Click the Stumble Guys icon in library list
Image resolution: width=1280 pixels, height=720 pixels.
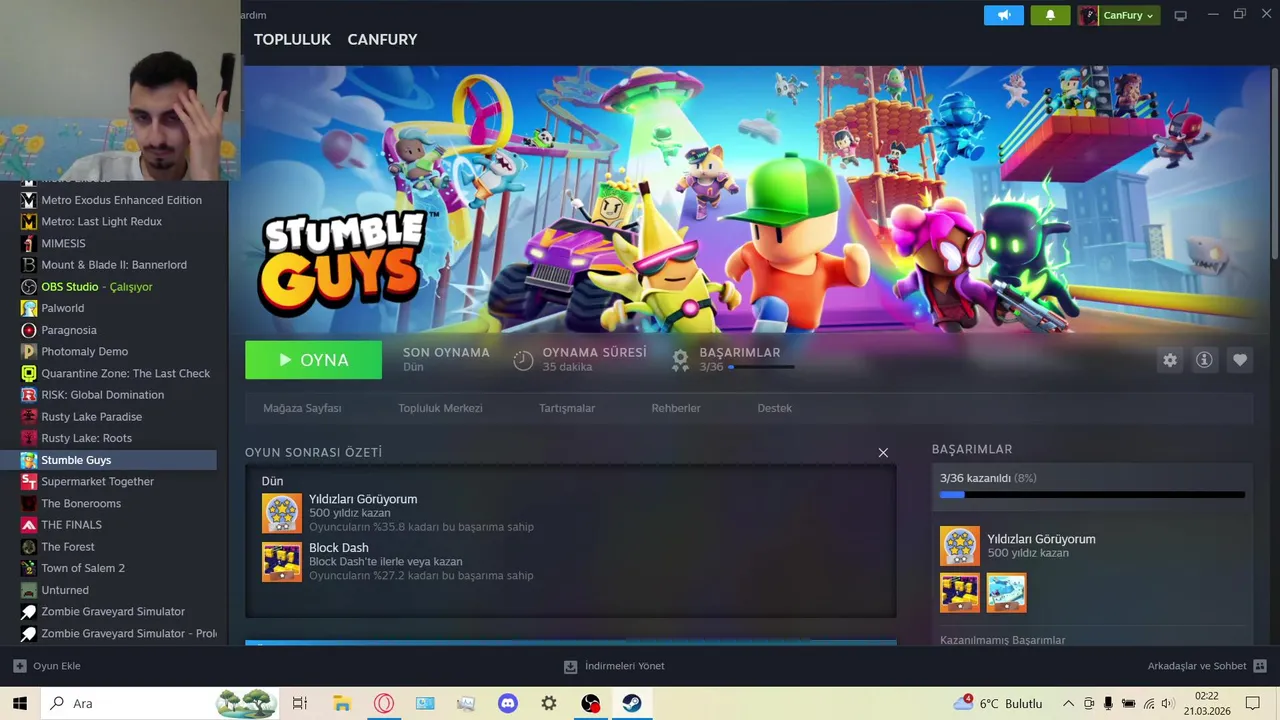pos(29,460)
